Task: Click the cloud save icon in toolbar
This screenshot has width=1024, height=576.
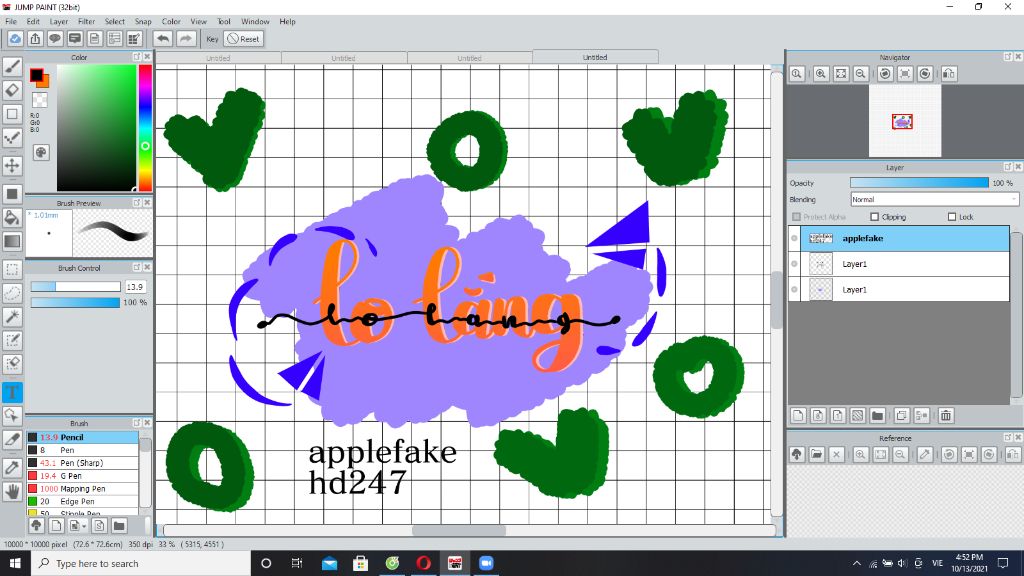Action: [x=15, y=39]
